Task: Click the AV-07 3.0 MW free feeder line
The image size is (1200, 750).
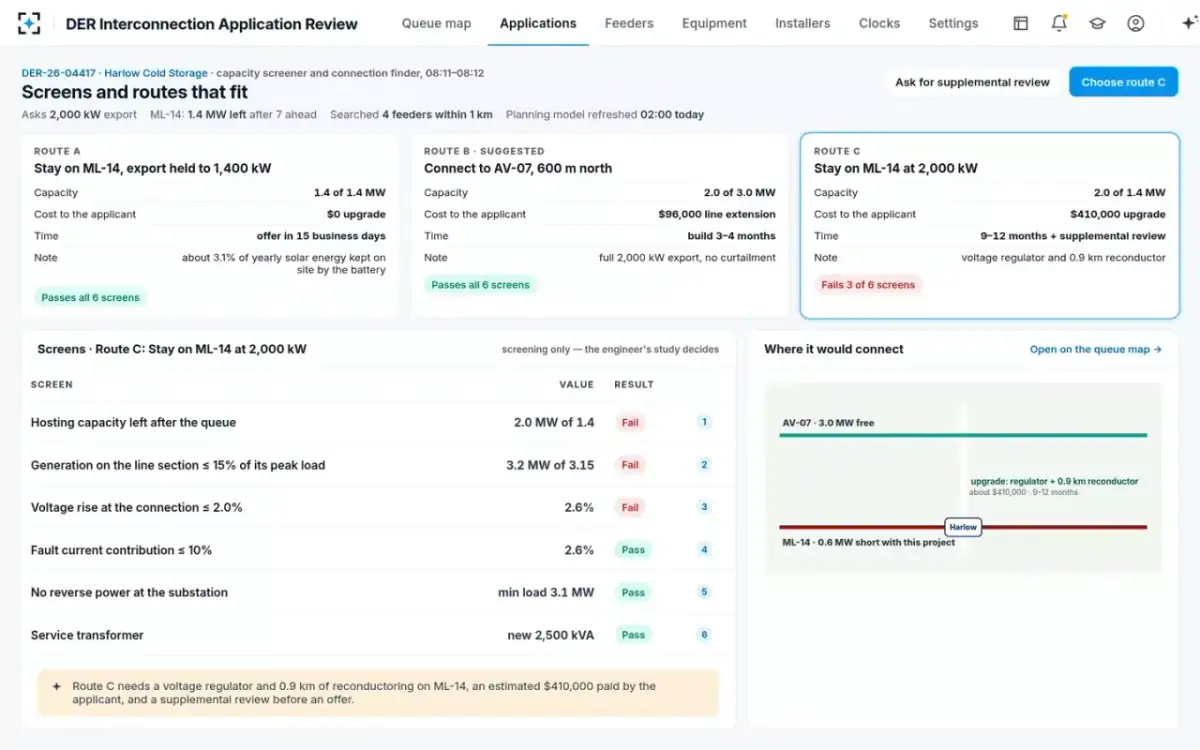Action: (x=964, y=434)
